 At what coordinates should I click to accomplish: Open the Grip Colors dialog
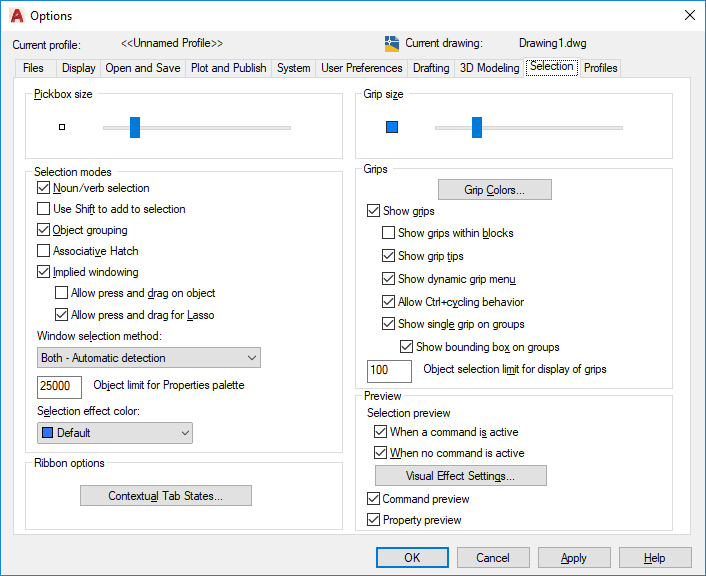click(x=495, y=190)
